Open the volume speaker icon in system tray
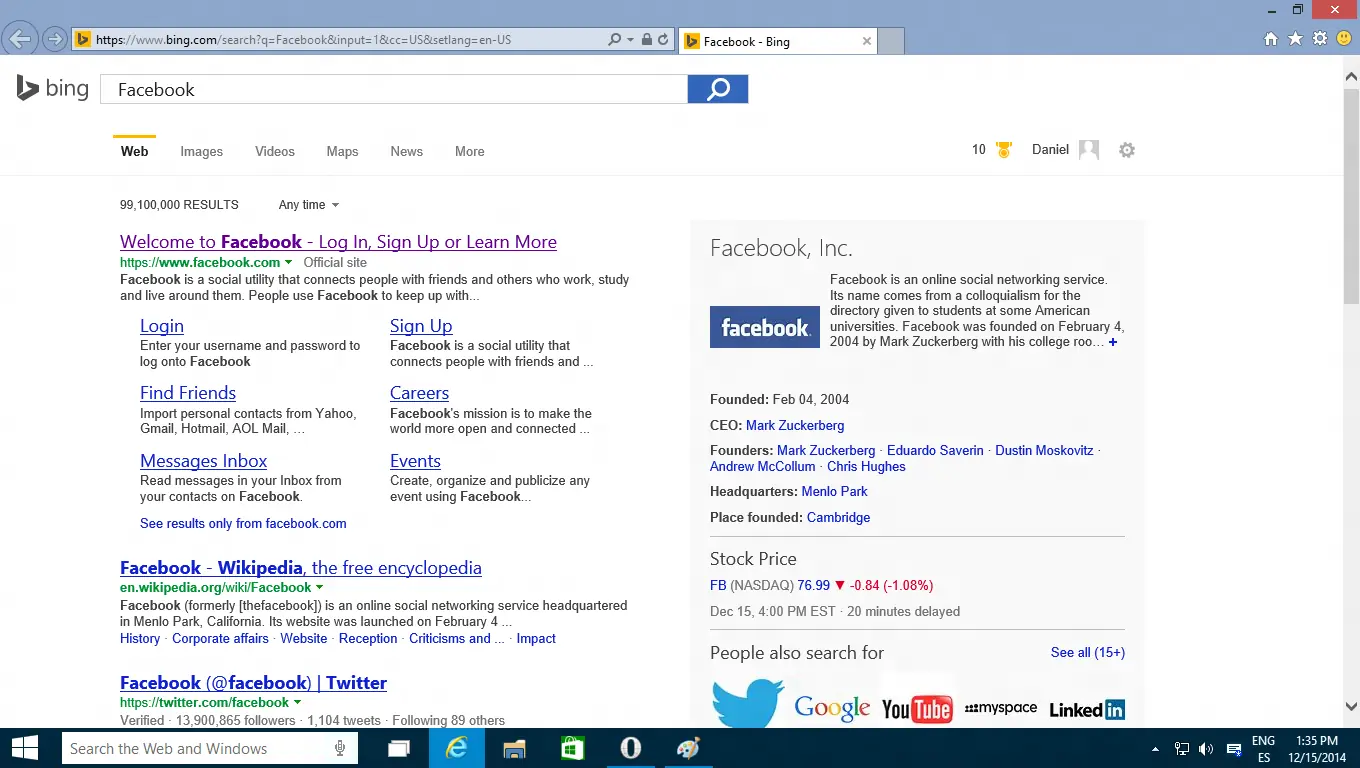Viewport: 1360px width, 768px height. click(1205, 748)
